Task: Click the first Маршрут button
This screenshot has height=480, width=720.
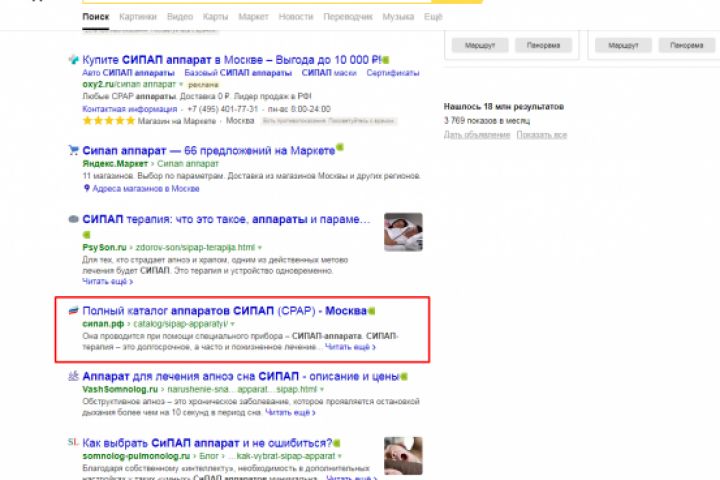Action: pos(480,45)
